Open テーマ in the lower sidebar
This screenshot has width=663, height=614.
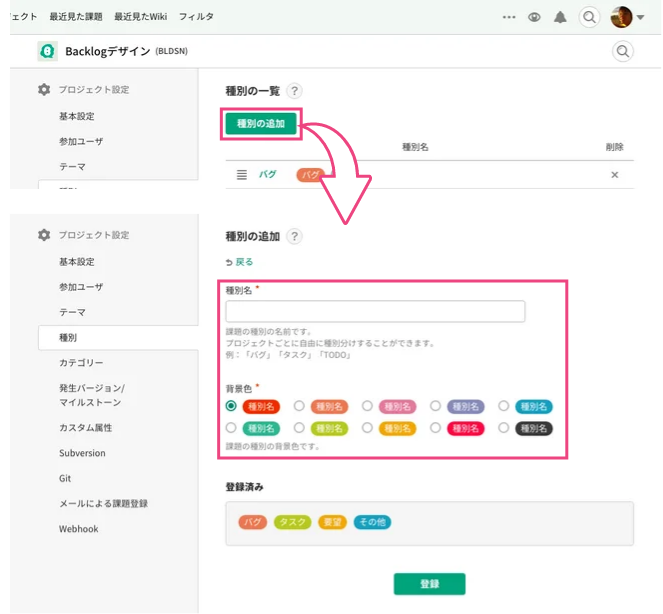coord(72,312)
